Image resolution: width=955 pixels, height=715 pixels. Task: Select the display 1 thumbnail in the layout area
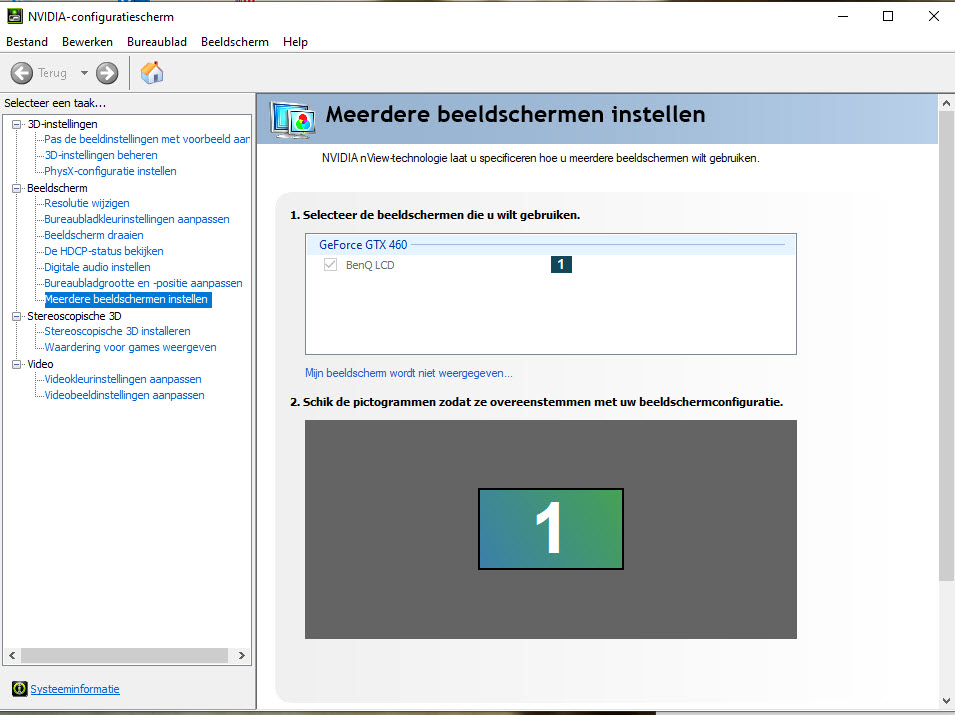[551, 529]
